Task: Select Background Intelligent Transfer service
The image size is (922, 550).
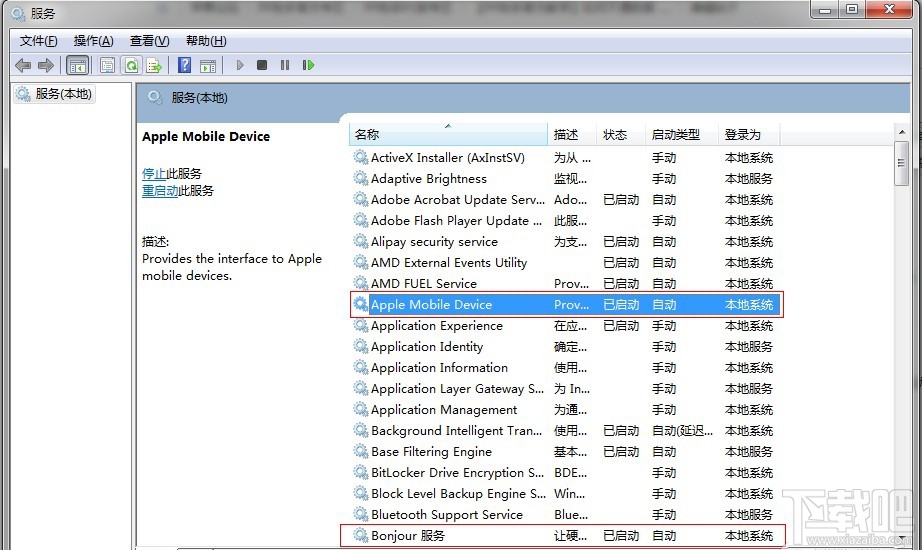Action: [566, 431]
